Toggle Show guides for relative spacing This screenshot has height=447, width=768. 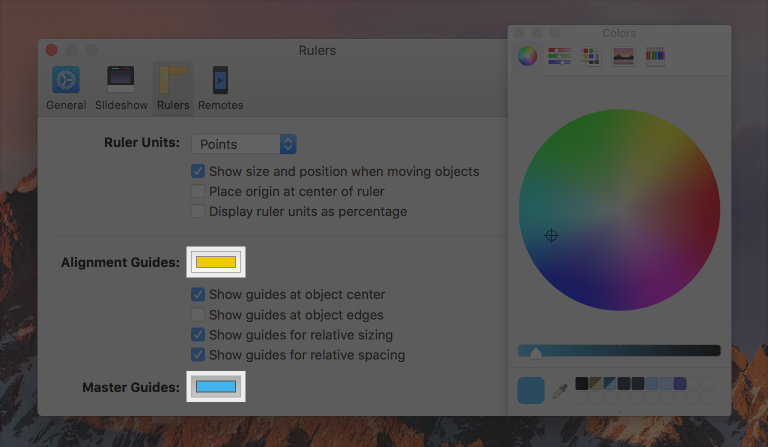(198, 355)
